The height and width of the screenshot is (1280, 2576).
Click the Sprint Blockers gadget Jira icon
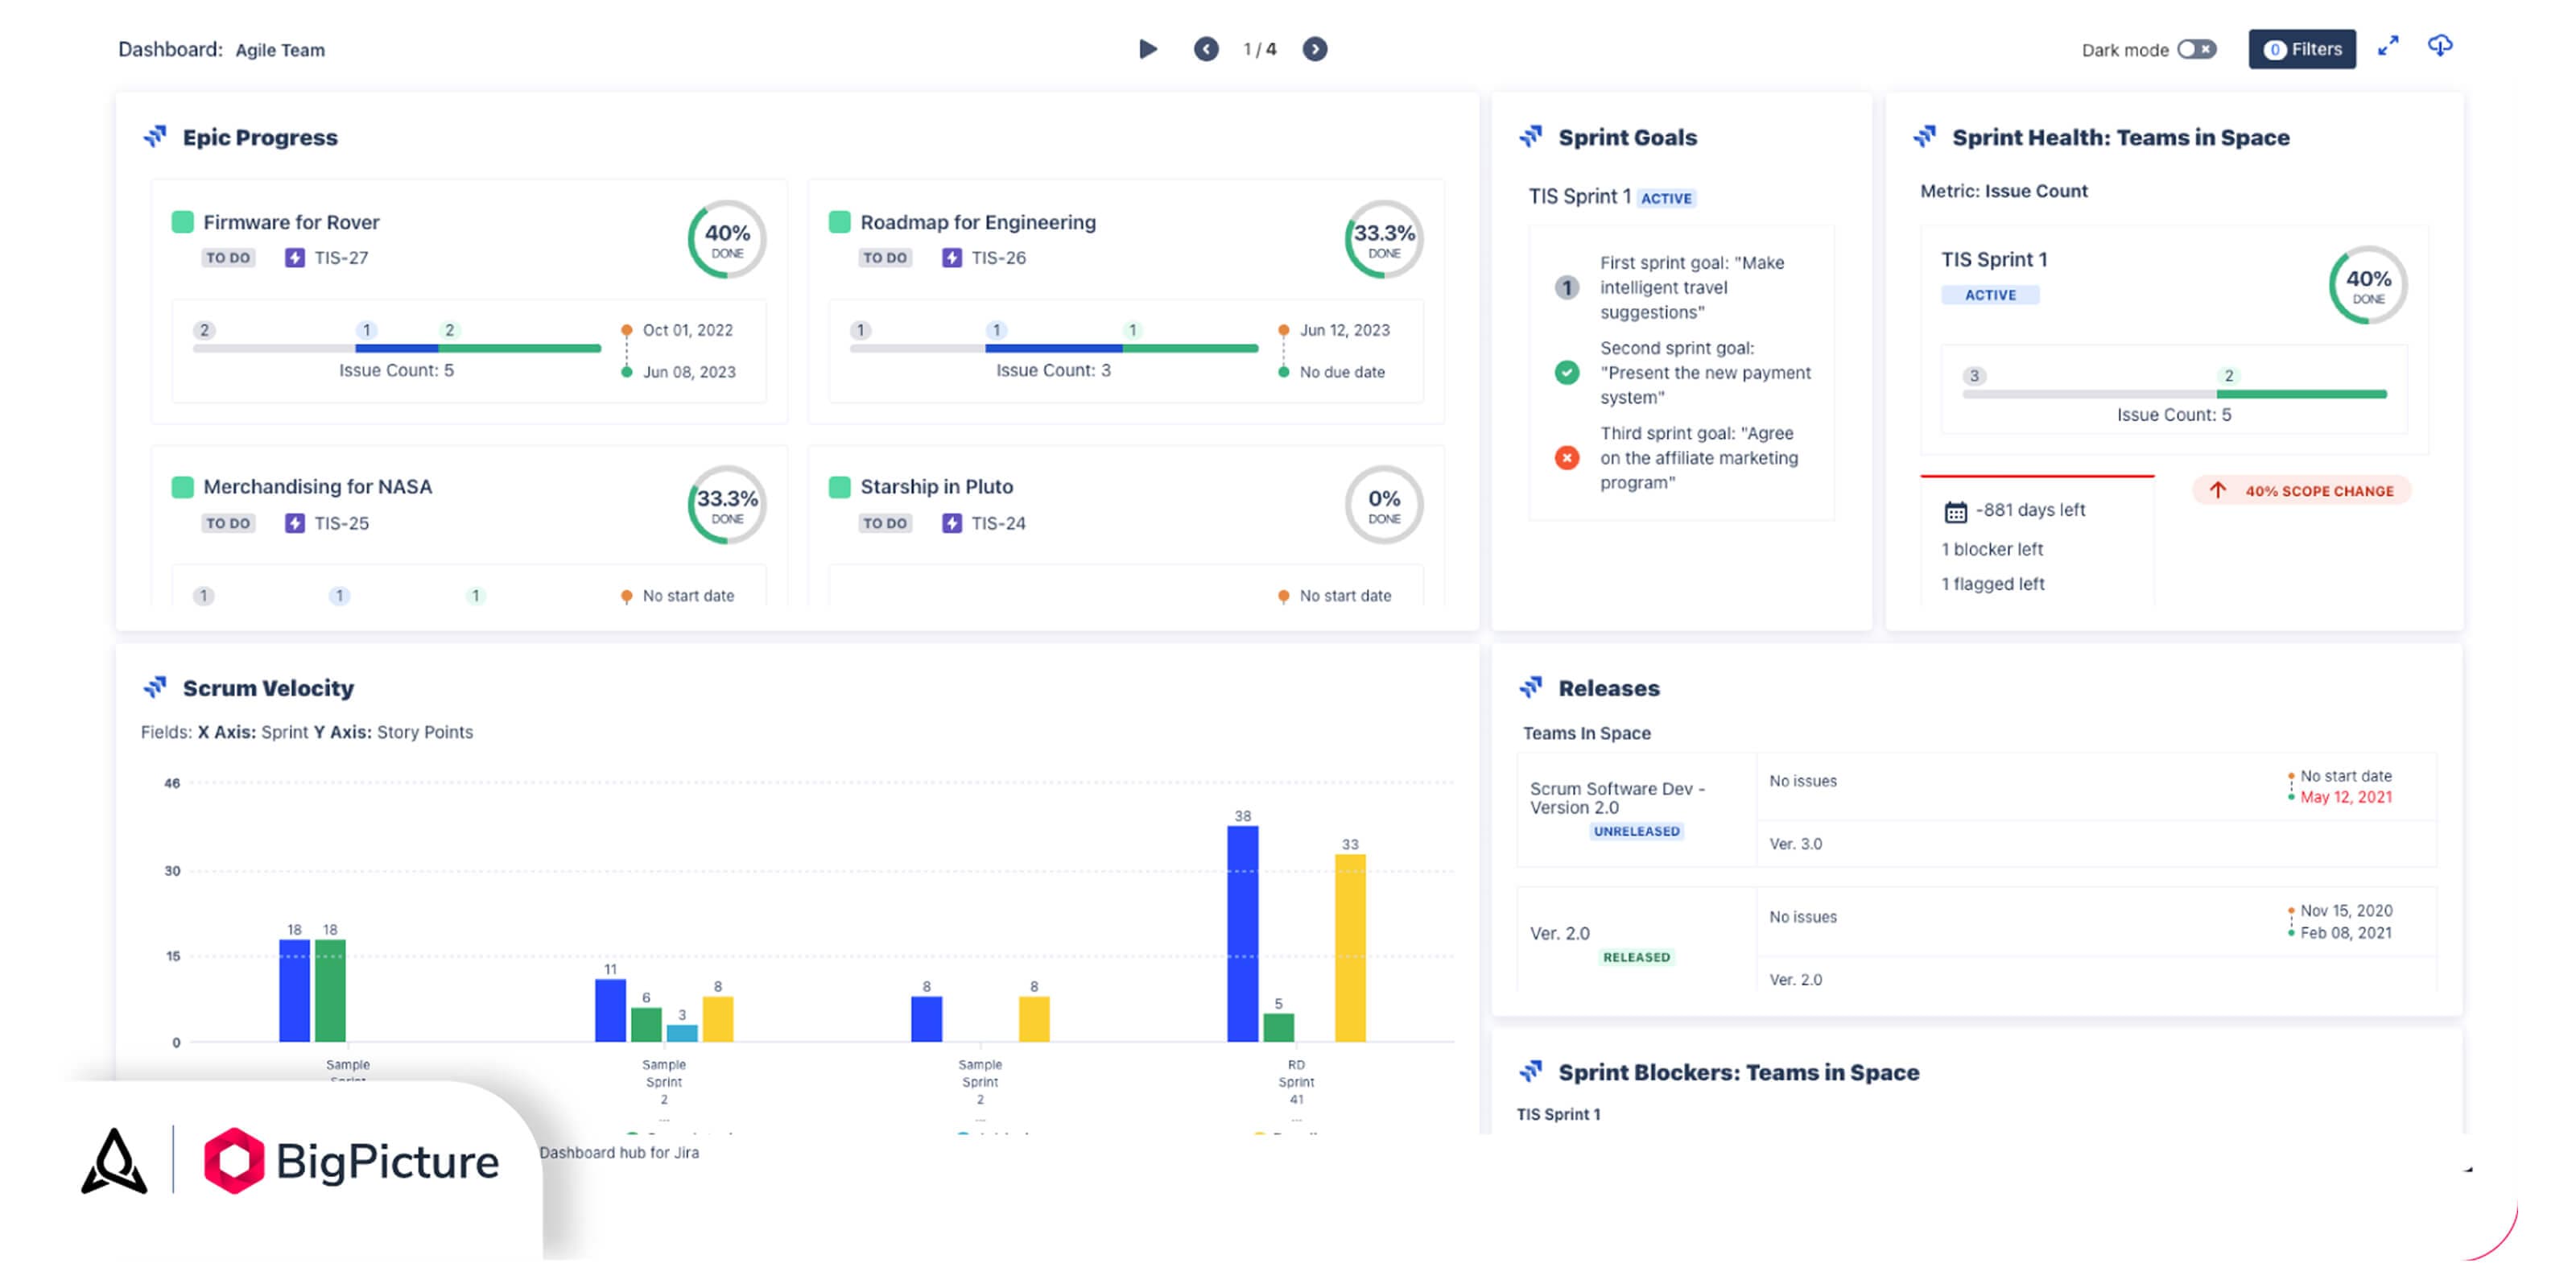point(1531,1071)
